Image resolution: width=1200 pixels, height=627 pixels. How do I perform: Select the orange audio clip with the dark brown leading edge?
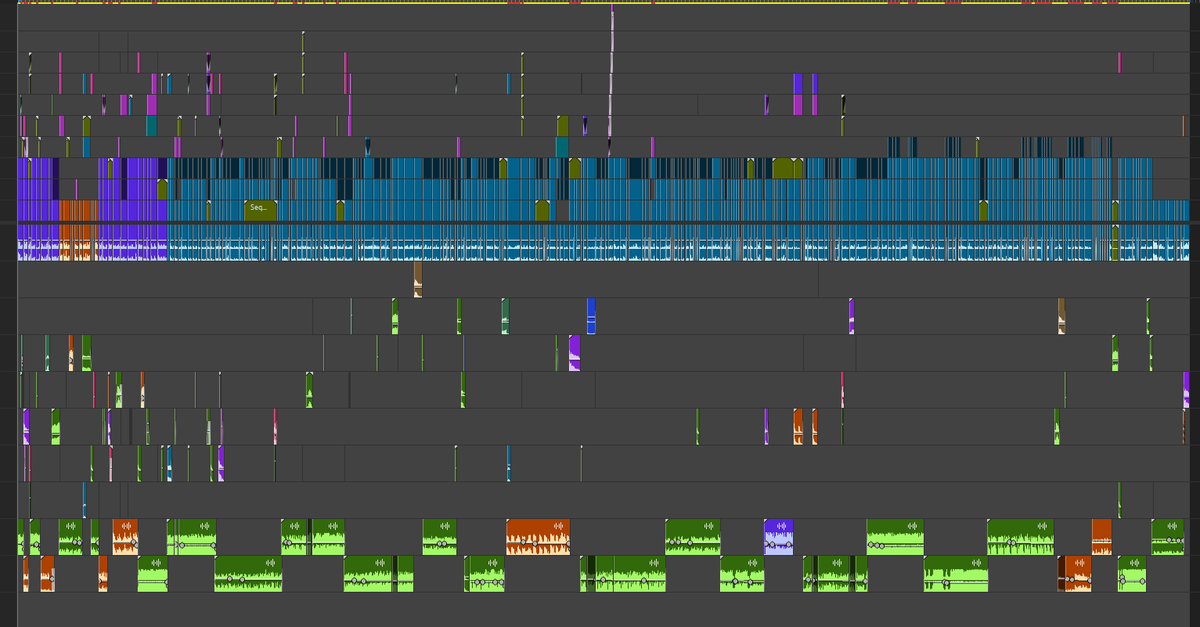pyautogui.click(x=1075, y=574)
